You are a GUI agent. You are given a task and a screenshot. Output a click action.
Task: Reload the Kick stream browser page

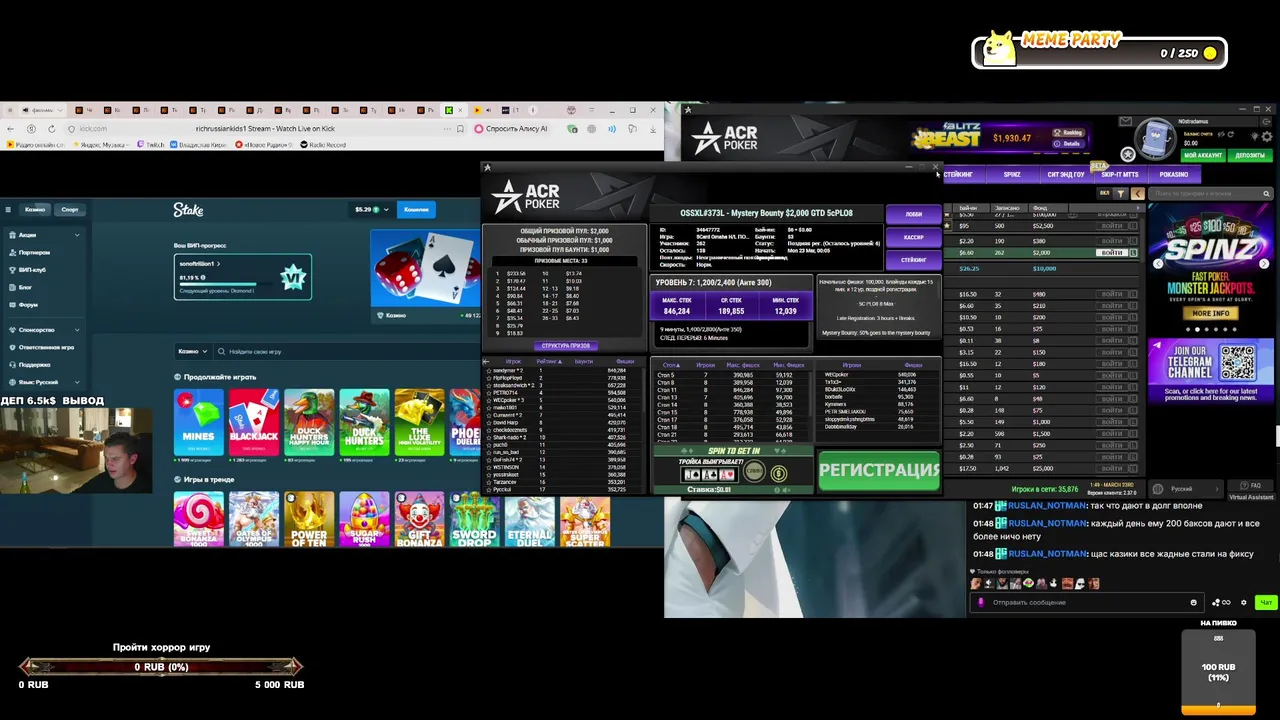click(x=52, y=129)
